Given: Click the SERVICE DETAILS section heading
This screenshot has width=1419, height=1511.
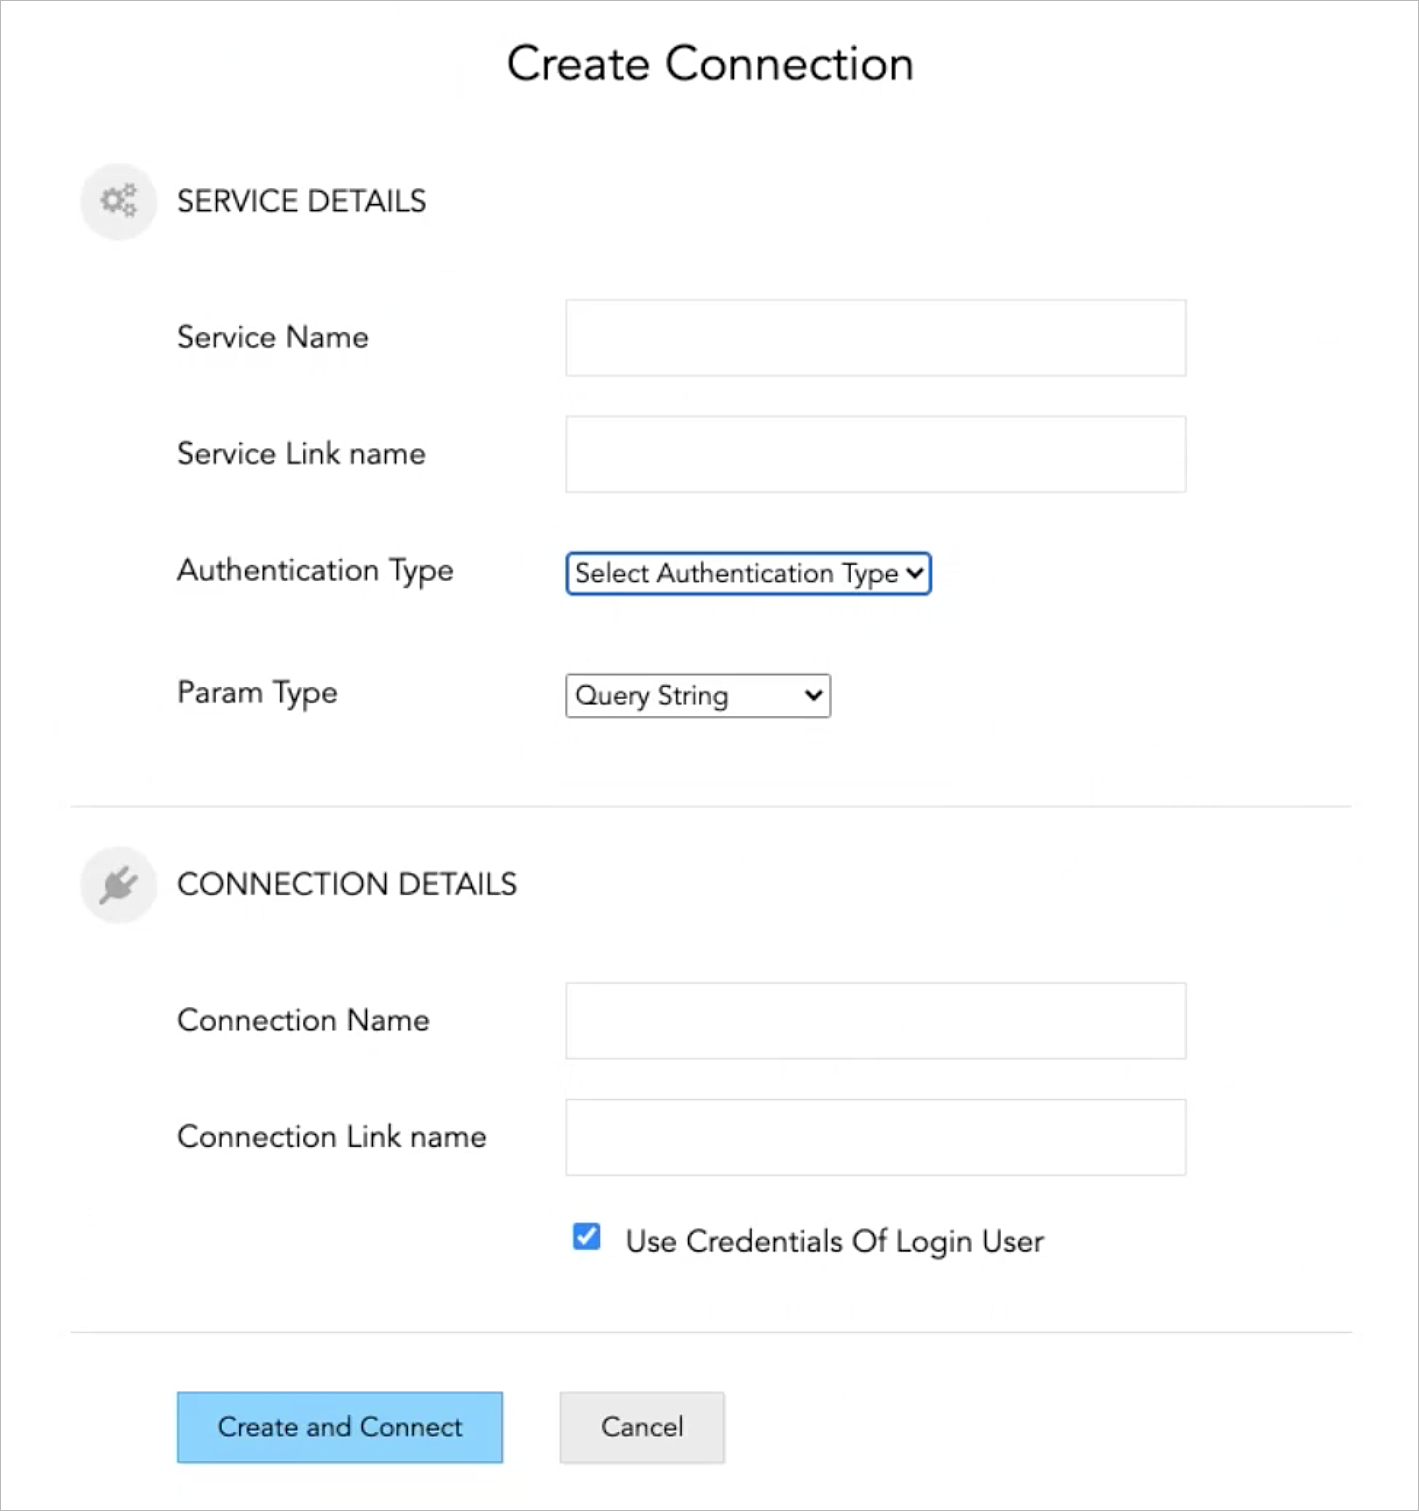Looking at the screenshot, I should (x=302, y=201).
